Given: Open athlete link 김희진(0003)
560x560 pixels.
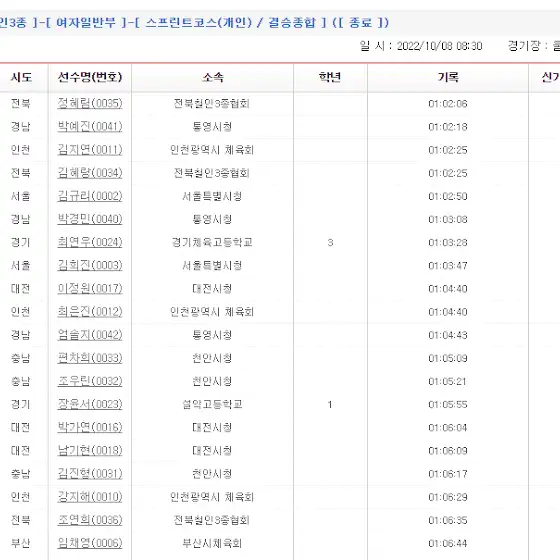Looking at the screenshot, I should (90, 265).
